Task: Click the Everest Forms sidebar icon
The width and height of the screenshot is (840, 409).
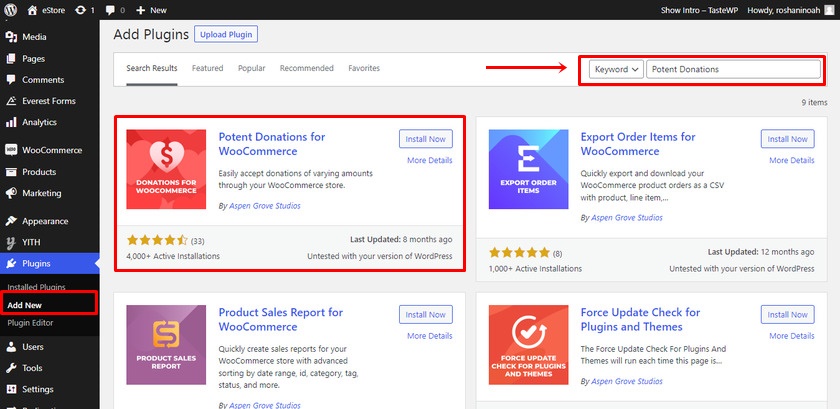Action: 11,101
